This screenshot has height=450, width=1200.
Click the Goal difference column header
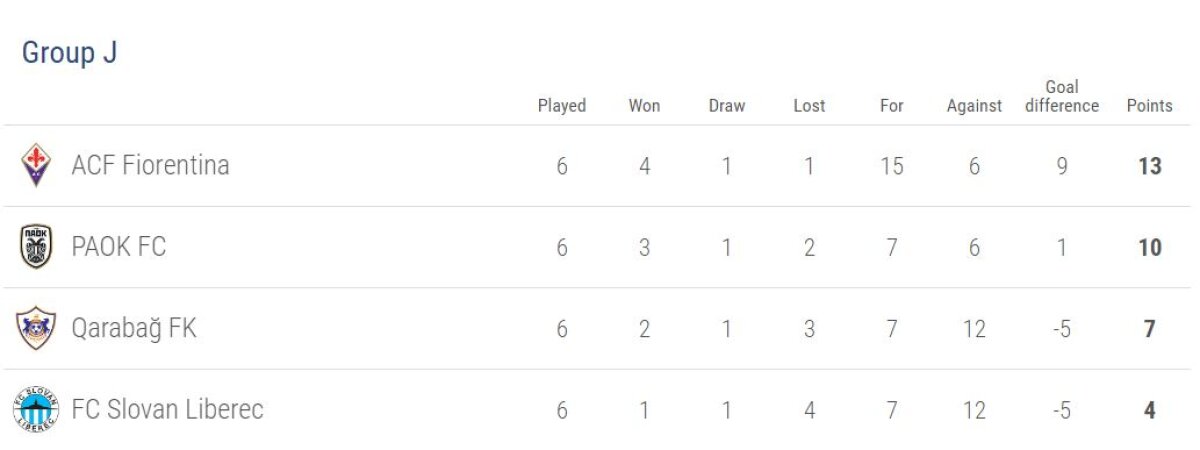[1062, 96]
